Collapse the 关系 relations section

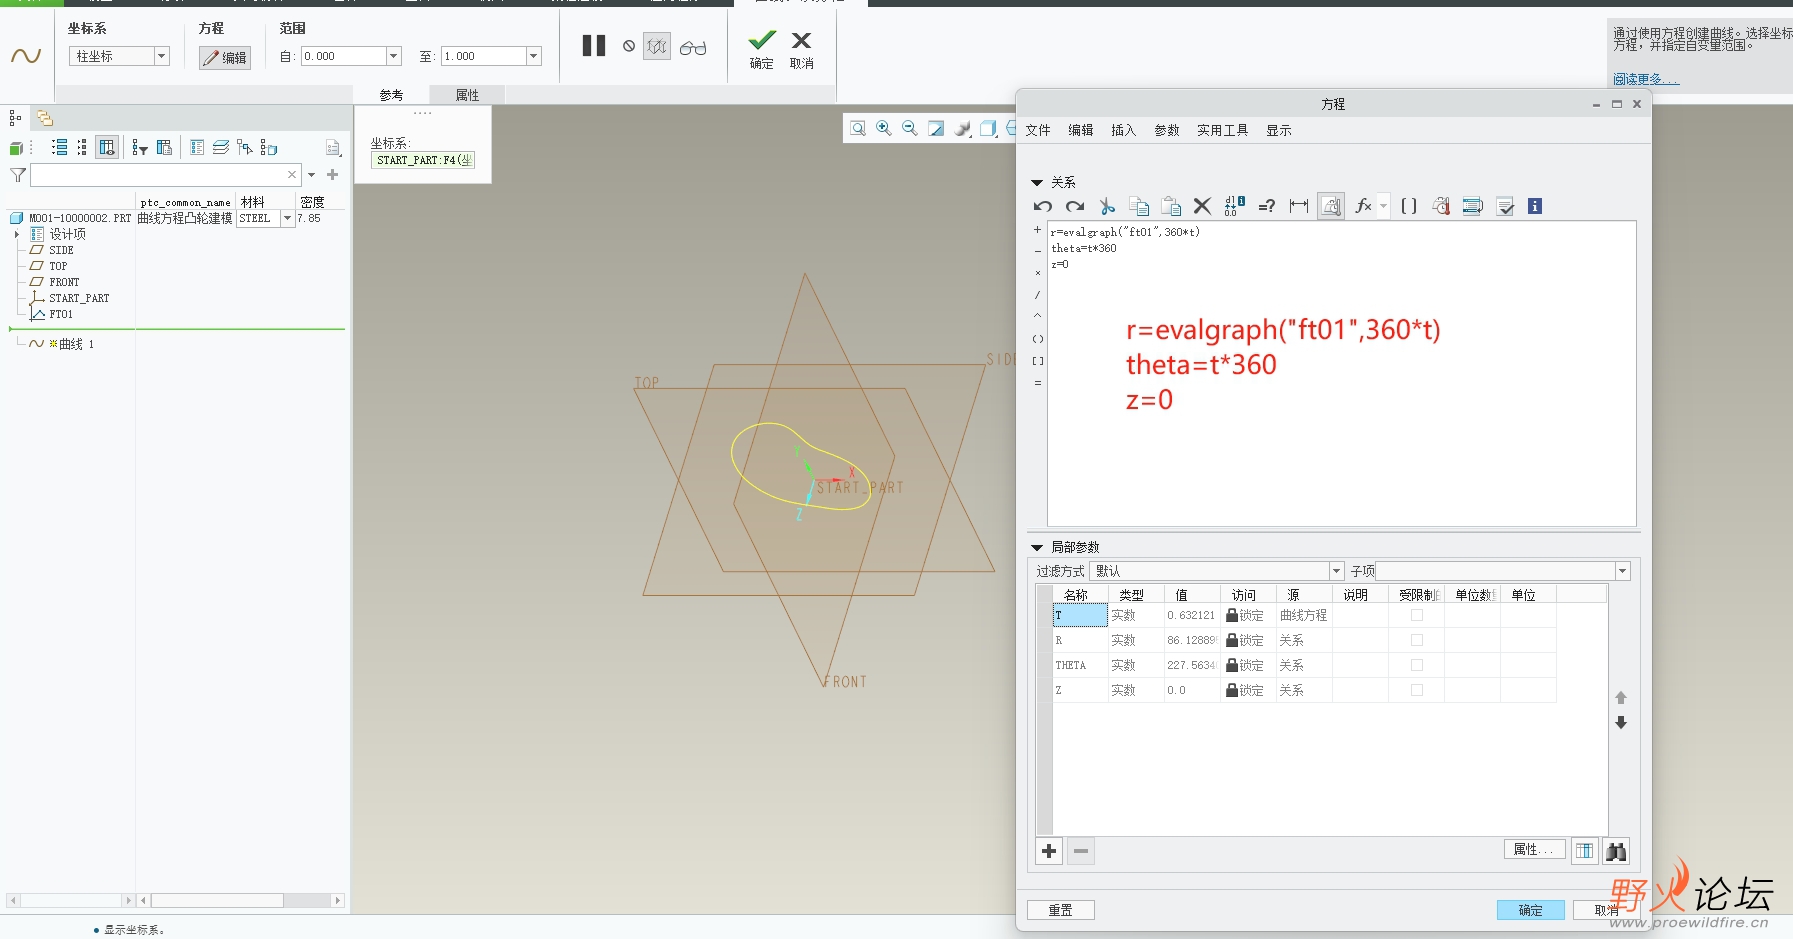pyautogui.click(x=1037, y=183)
